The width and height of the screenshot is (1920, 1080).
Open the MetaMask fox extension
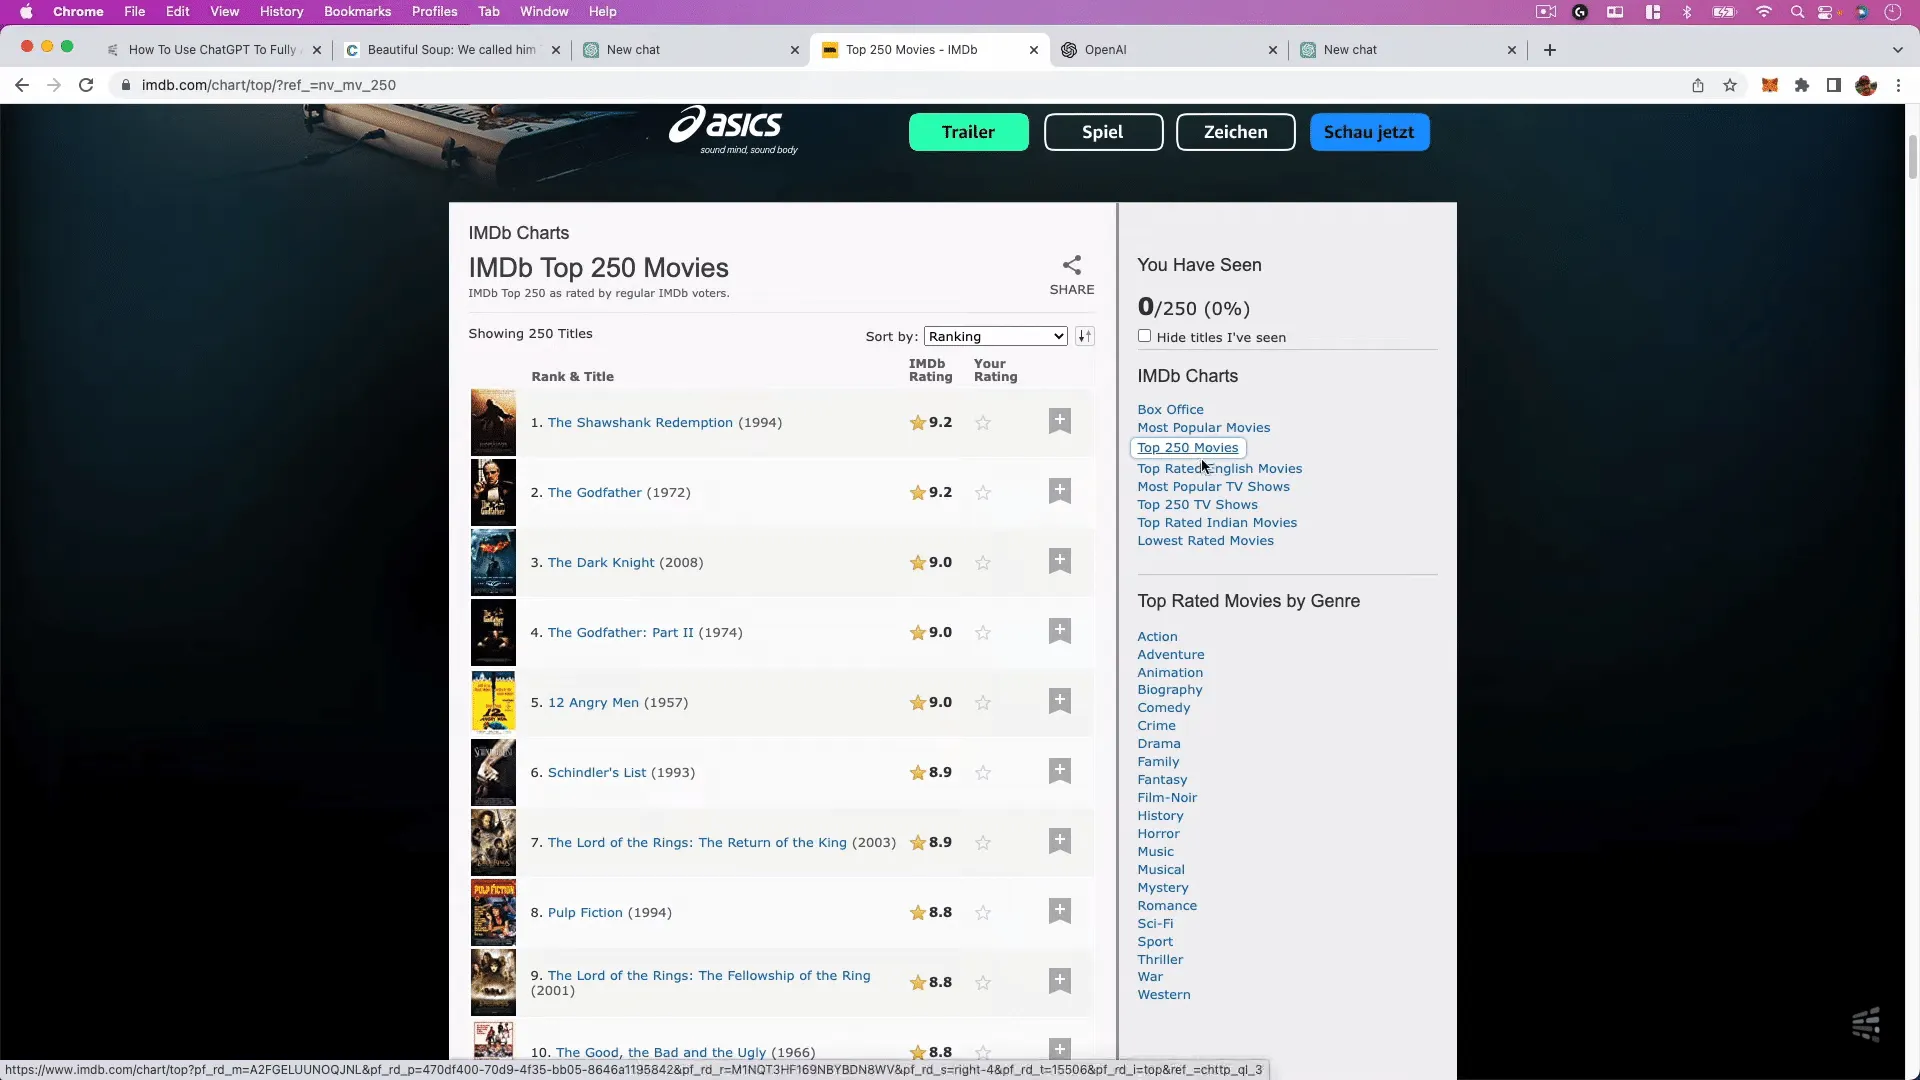[x=1770, y=85]
